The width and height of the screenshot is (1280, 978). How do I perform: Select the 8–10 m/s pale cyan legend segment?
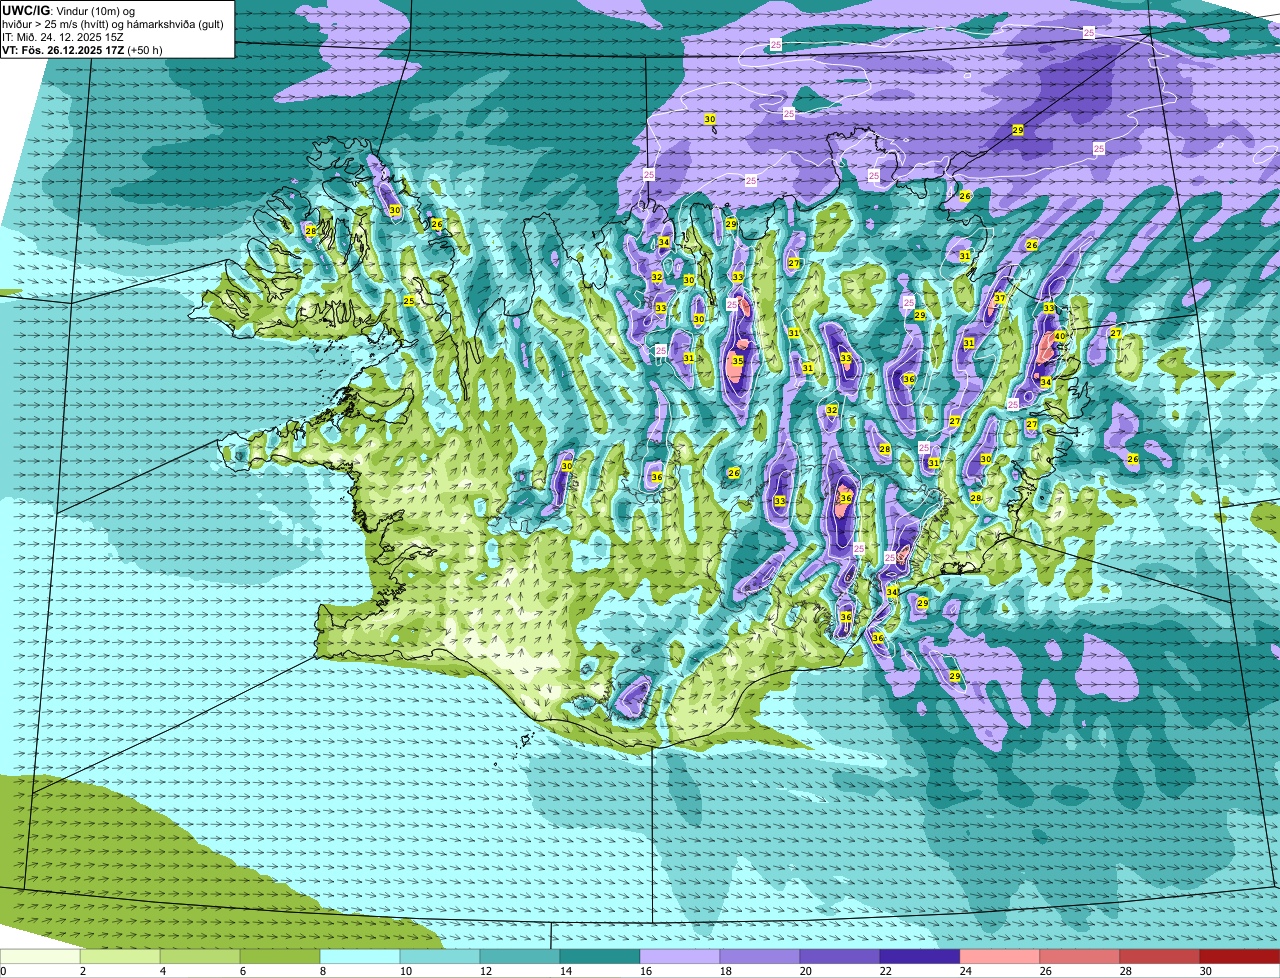point(360,956)
